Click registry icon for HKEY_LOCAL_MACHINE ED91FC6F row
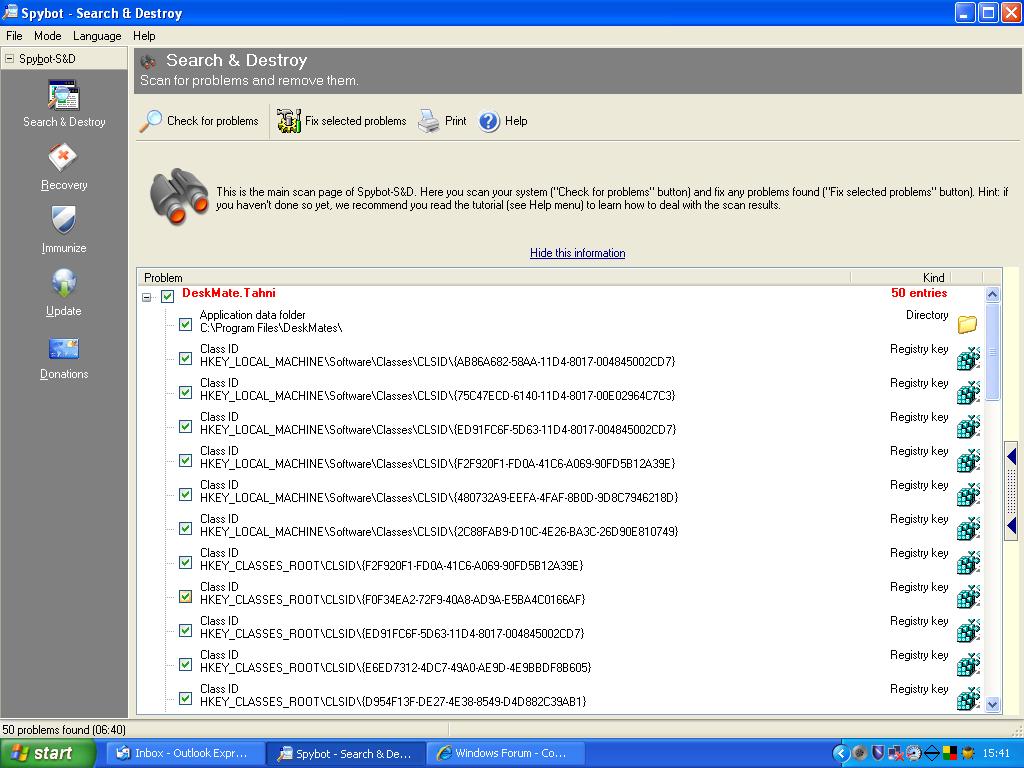 [968, 426]
